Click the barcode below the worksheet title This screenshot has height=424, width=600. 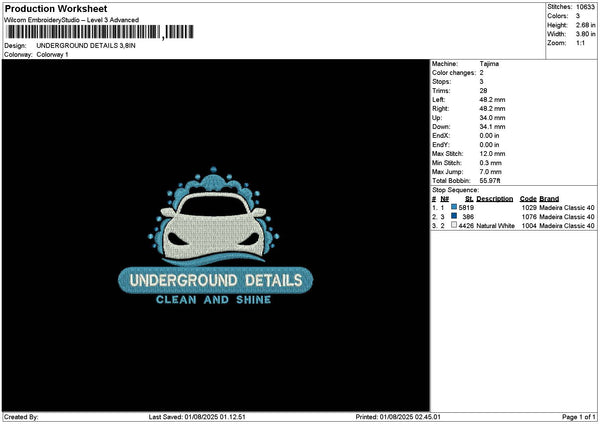[100, 32]
